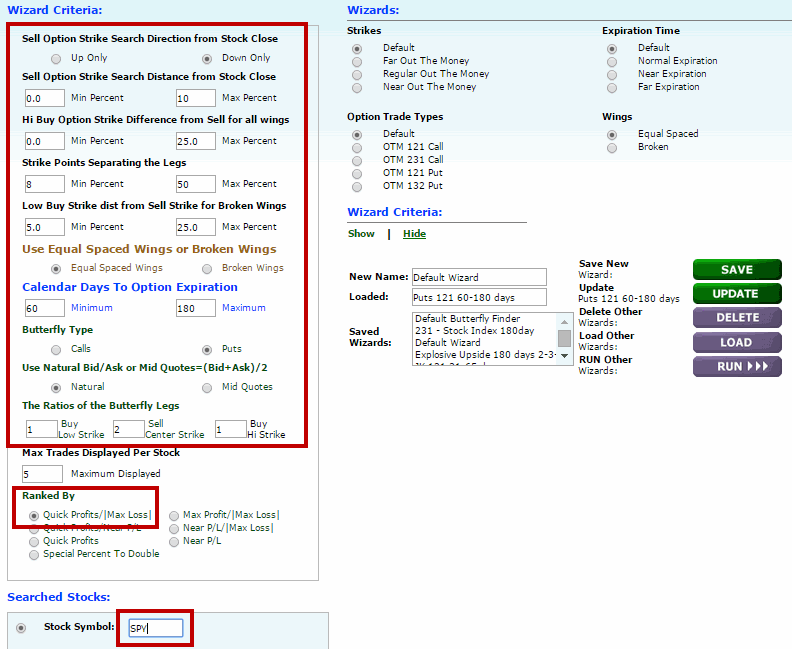Click the Loaded wizard name field
Viewport: 792px width, 649px height.
479,297
